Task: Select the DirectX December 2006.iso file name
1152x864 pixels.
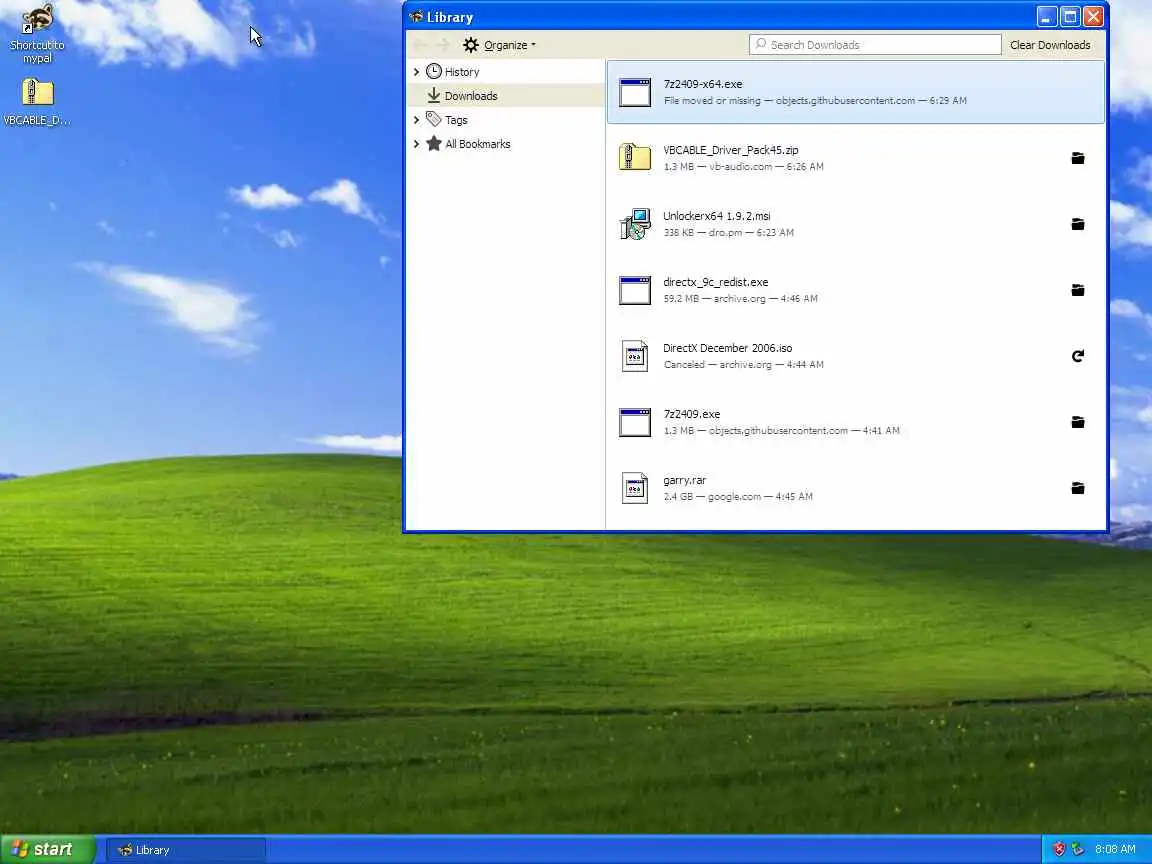Action: coord(727,348)
